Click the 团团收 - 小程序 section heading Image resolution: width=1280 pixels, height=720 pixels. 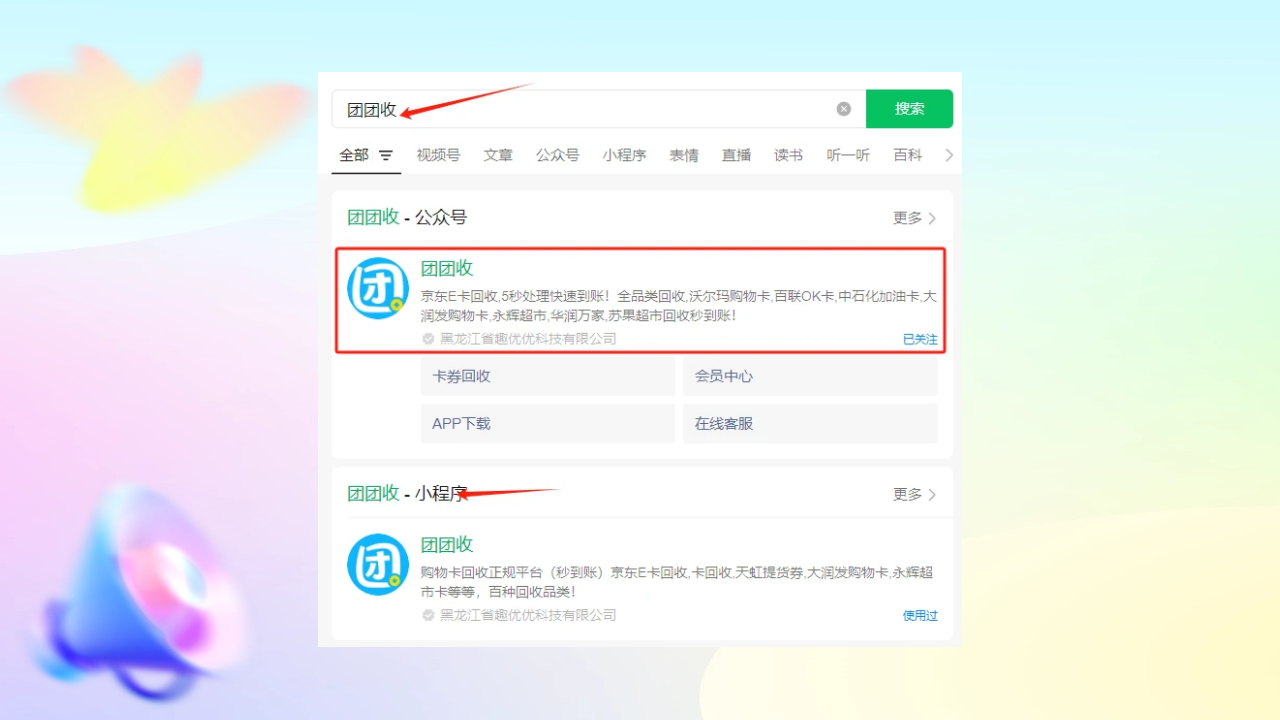pos(407,494)
